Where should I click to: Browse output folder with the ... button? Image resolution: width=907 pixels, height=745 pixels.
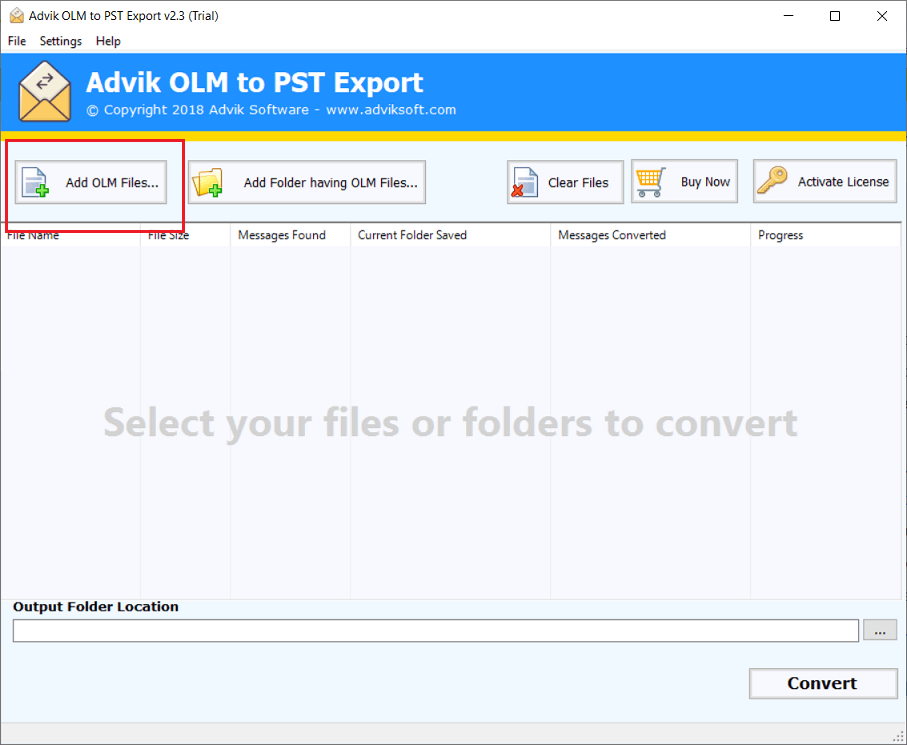click(879, 630)
